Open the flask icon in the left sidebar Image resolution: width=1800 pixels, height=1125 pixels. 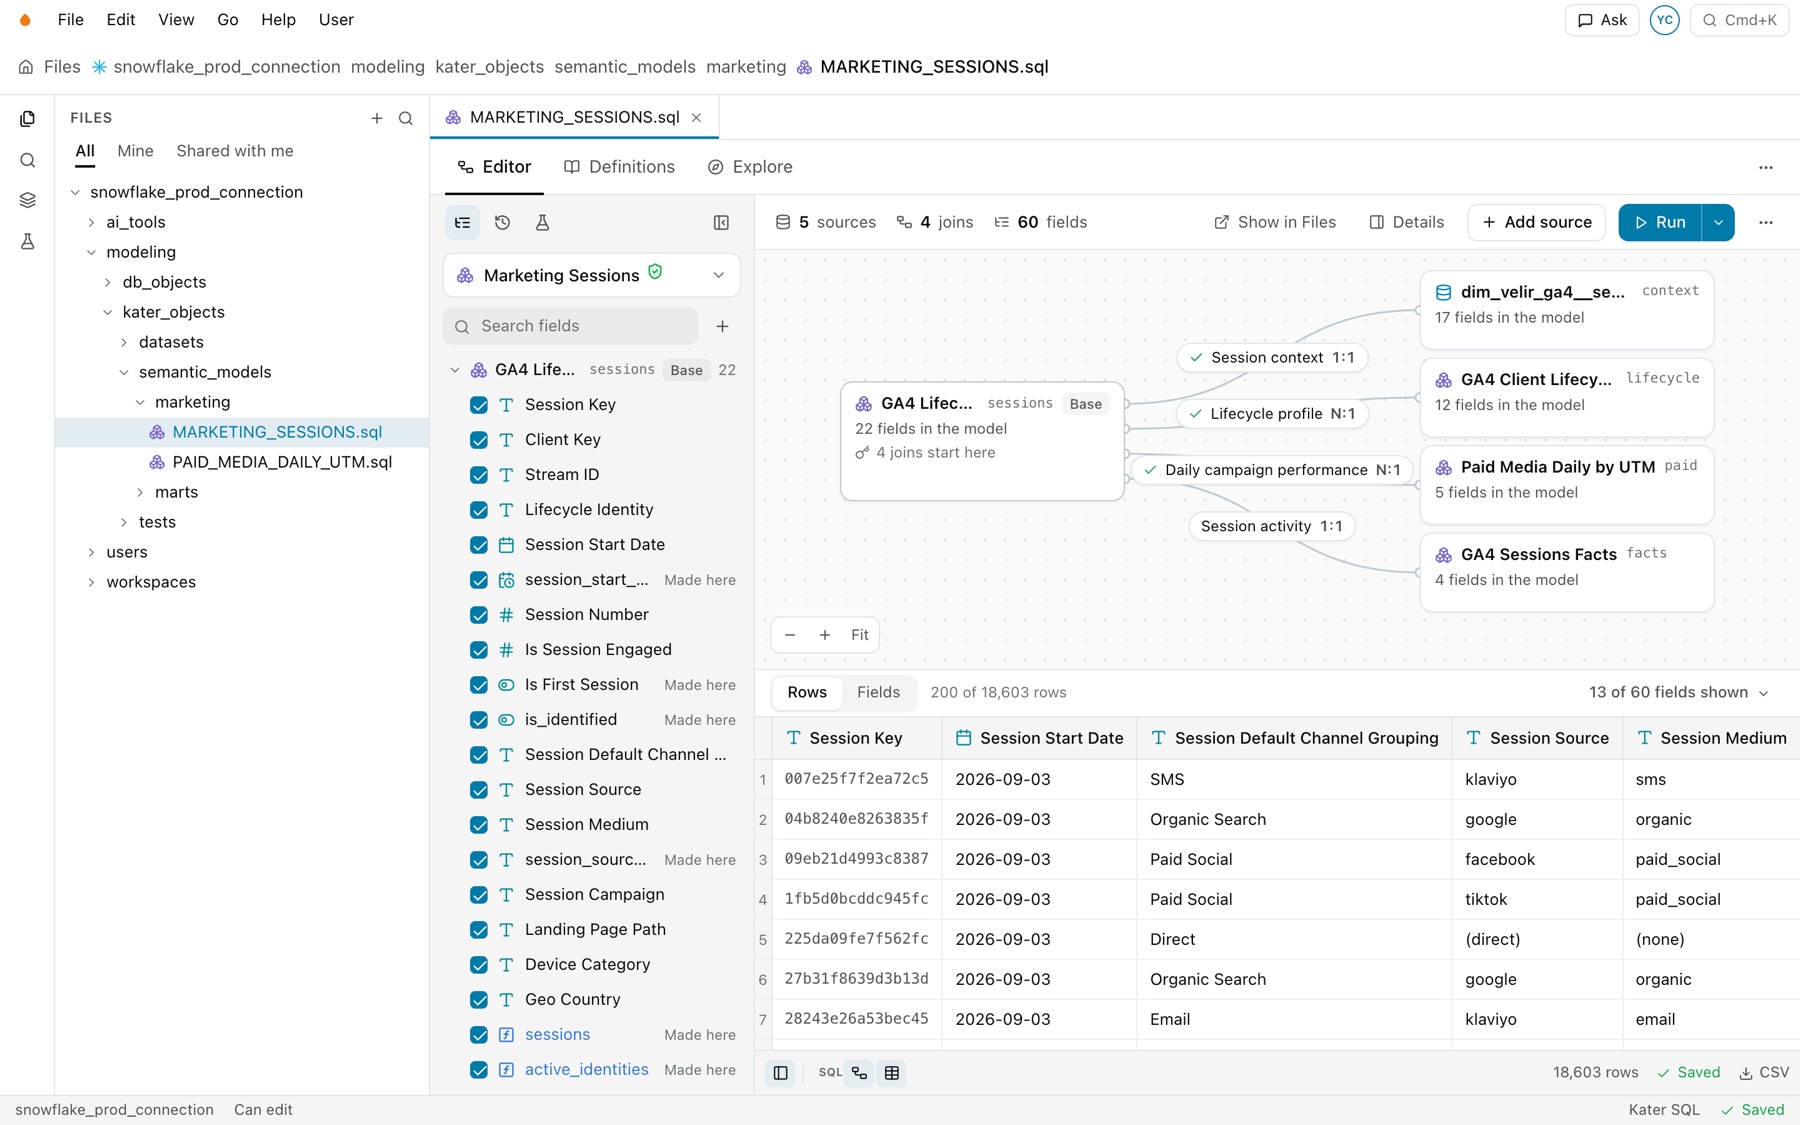click(x=27, y=241)
